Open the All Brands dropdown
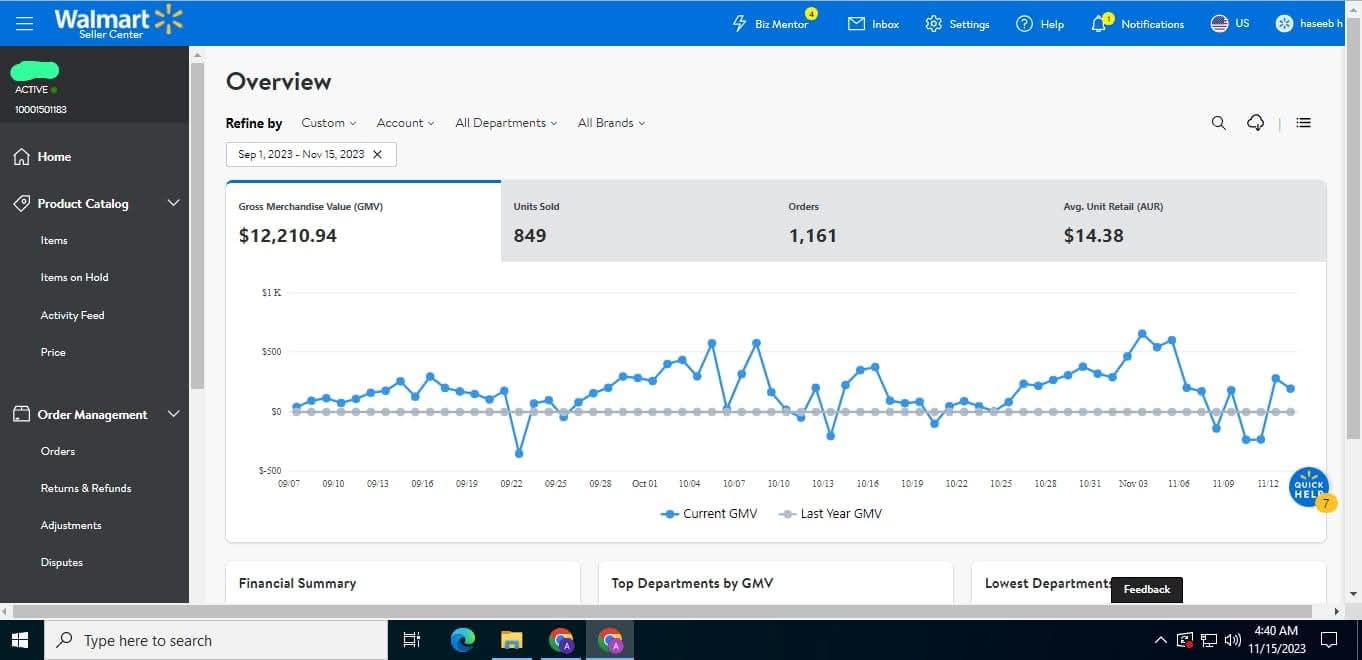The image size is (1362, 660). [611, 123]
